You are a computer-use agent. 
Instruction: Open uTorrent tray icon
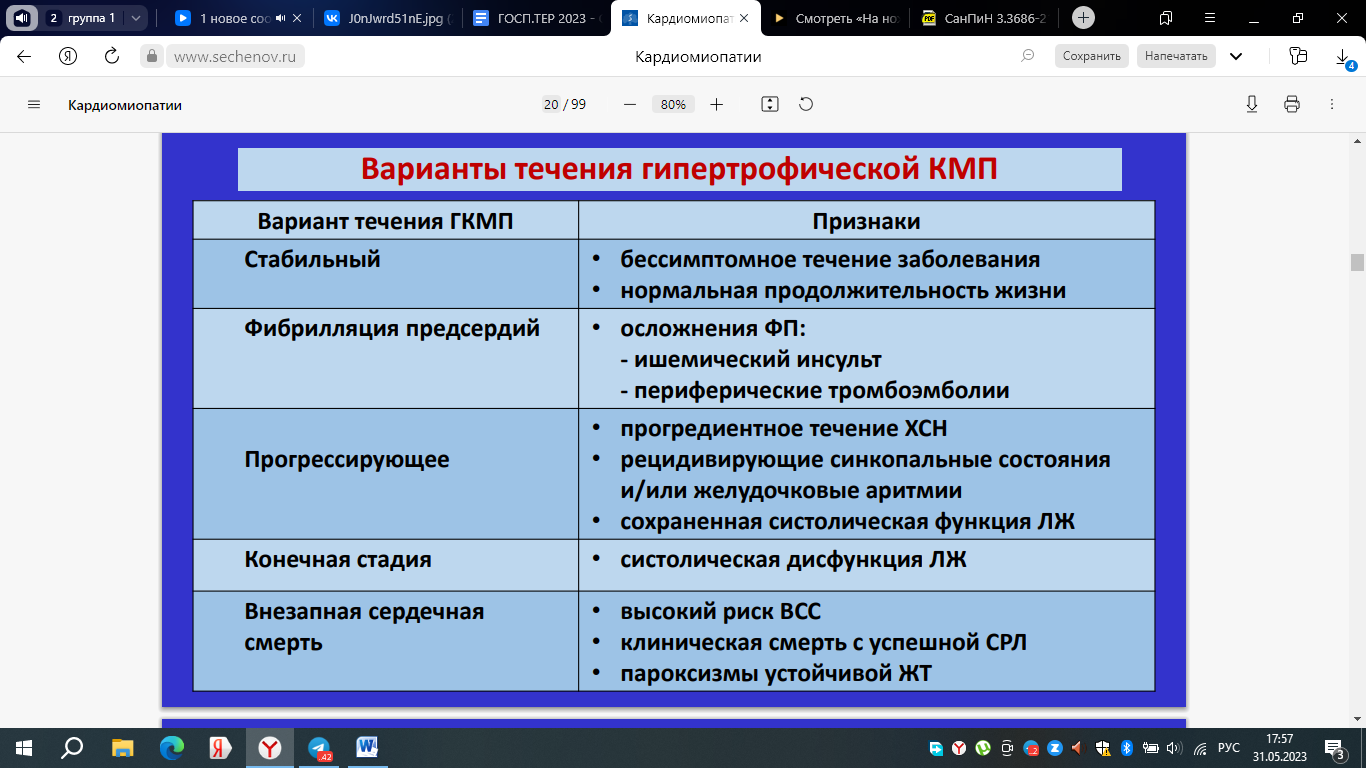pos(983,747)
